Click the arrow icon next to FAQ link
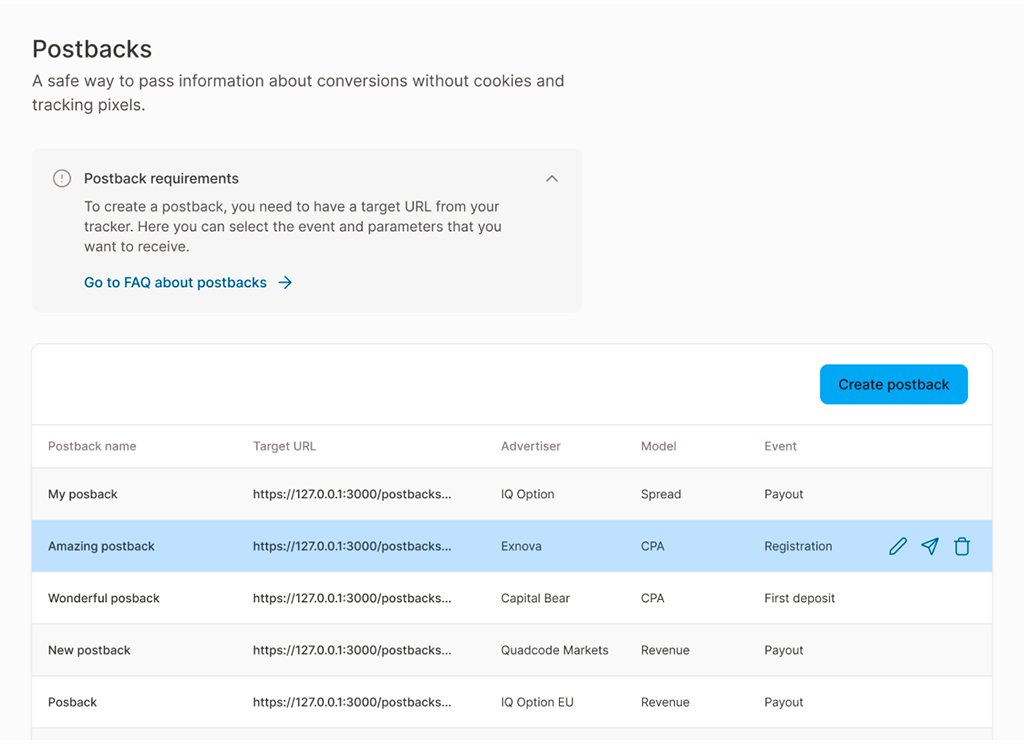This screenshot has height=744, width=1024. (x=285, y=283)
